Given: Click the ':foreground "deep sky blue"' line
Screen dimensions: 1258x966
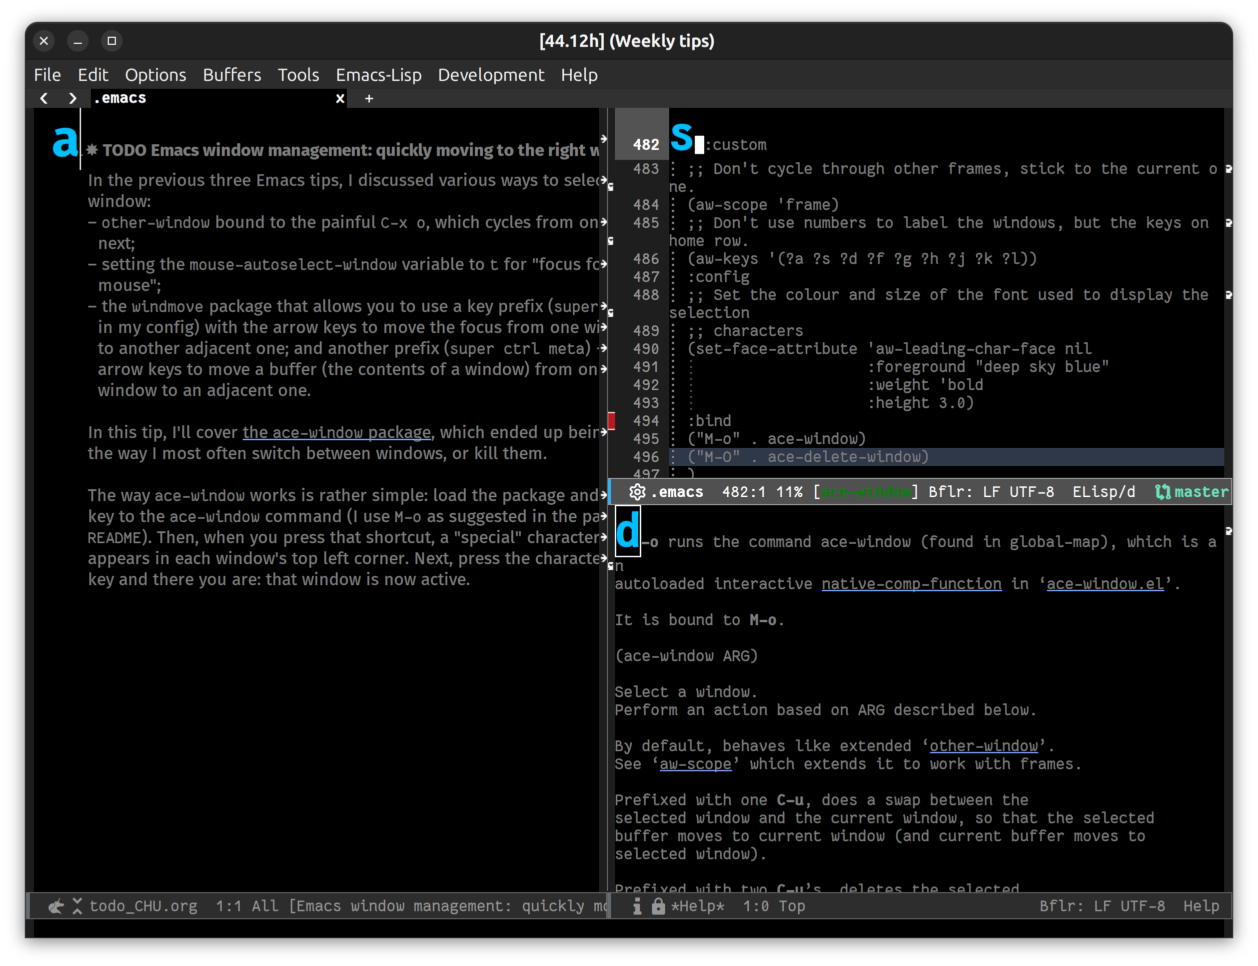Looking at the screenshot, I should (x=988, y=367).
